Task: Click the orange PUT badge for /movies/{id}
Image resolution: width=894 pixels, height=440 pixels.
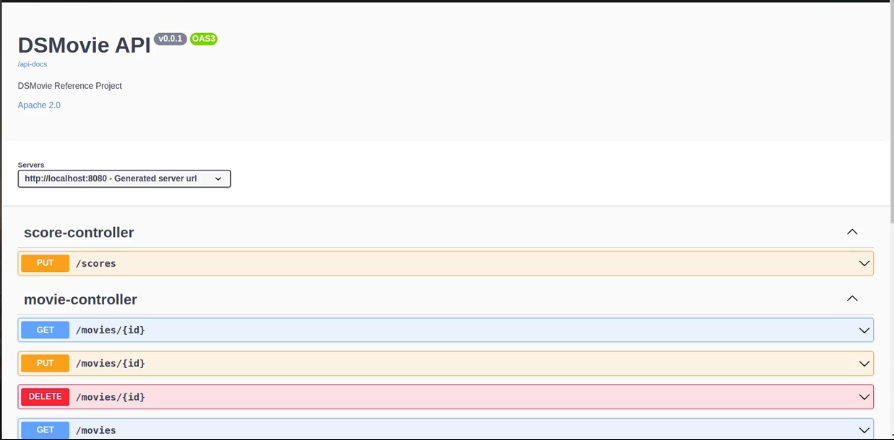Action: coord(45,364)
